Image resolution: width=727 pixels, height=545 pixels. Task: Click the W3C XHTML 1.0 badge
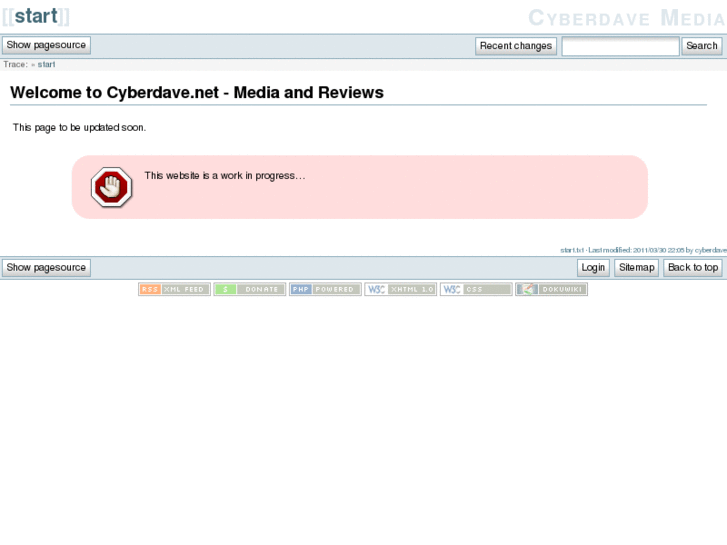coord(401,289)
